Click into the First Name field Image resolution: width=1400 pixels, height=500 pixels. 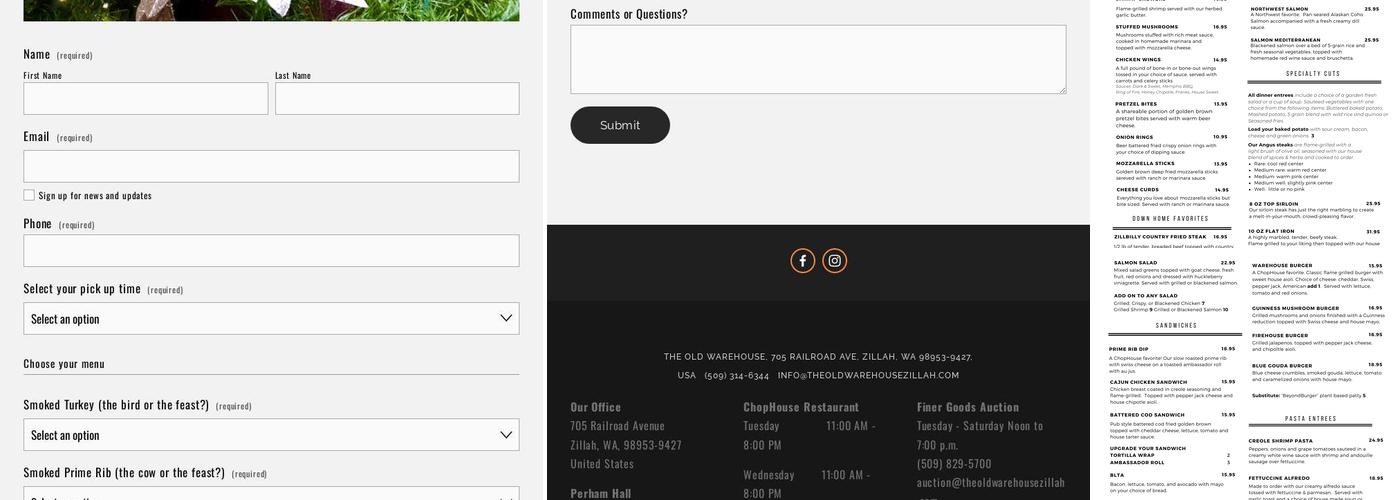tap(146, 99)
